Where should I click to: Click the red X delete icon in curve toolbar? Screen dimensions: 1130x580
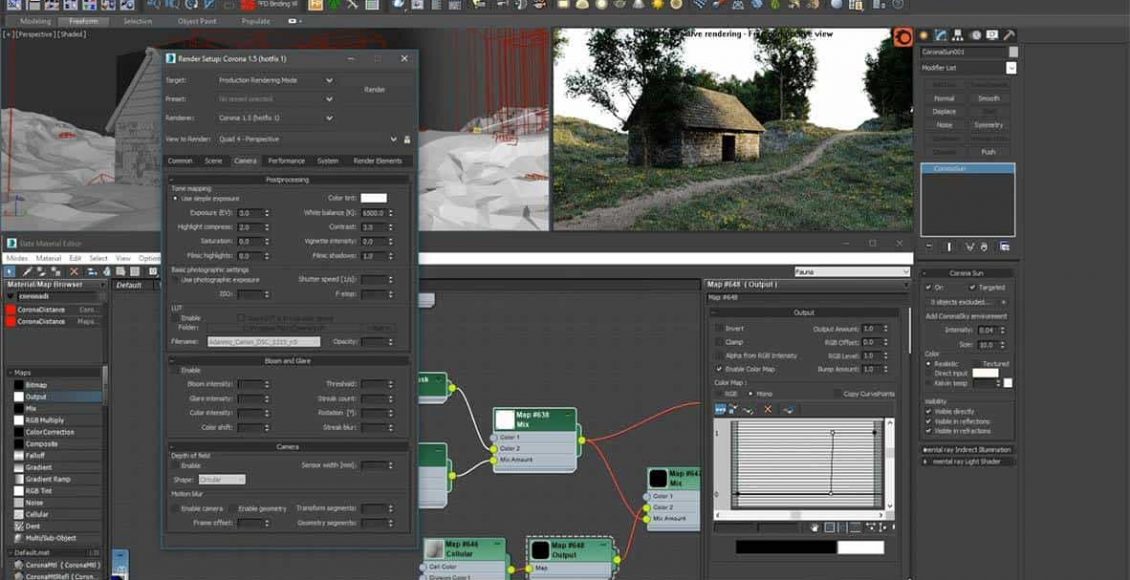(768, 409)
